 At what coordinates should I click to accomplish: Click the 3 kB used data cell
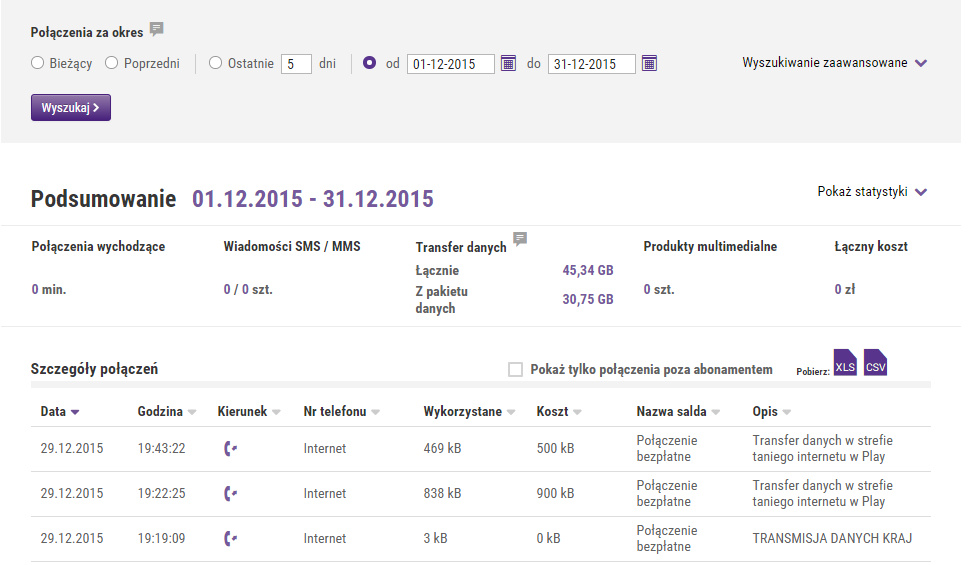point(436,538)
